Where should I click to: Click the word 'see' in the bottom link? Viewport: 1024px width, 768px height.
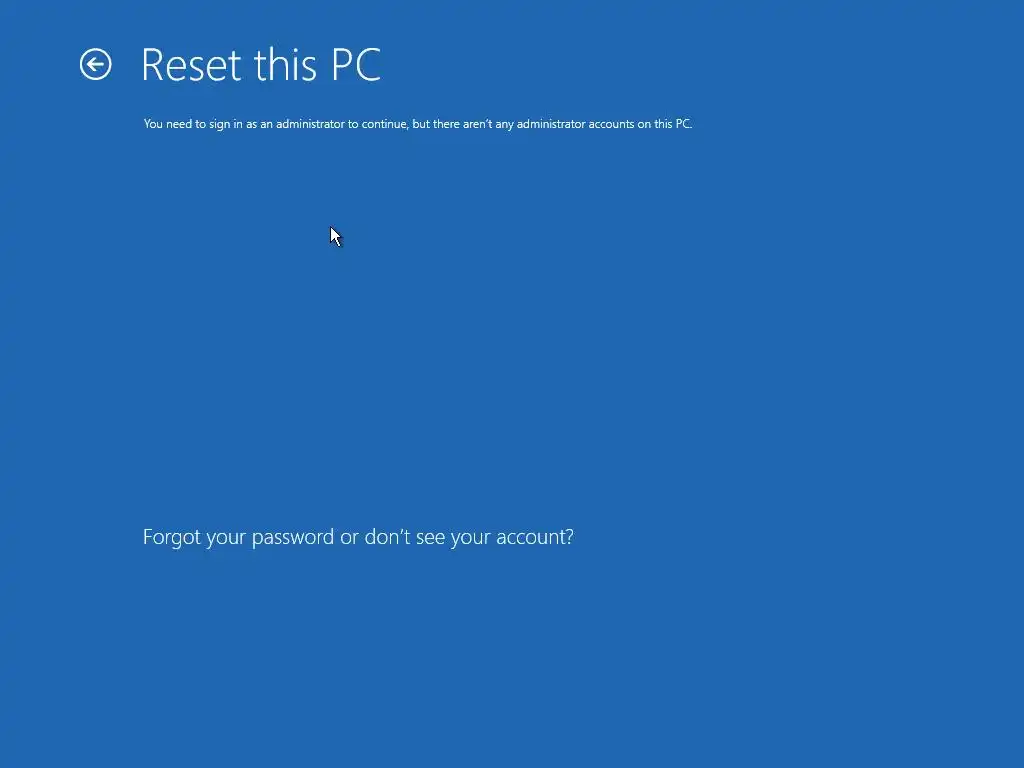tap(429, 537)
